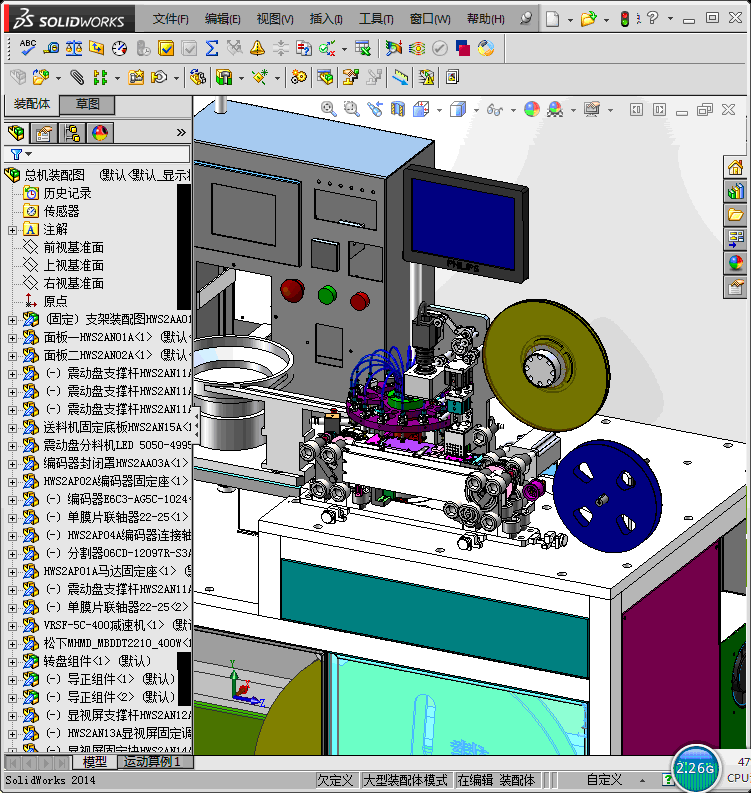The width and height of the screenshot is (751, 793).
Task: Click the Edit Appearance color ball icon
Action: coord(532,109)
